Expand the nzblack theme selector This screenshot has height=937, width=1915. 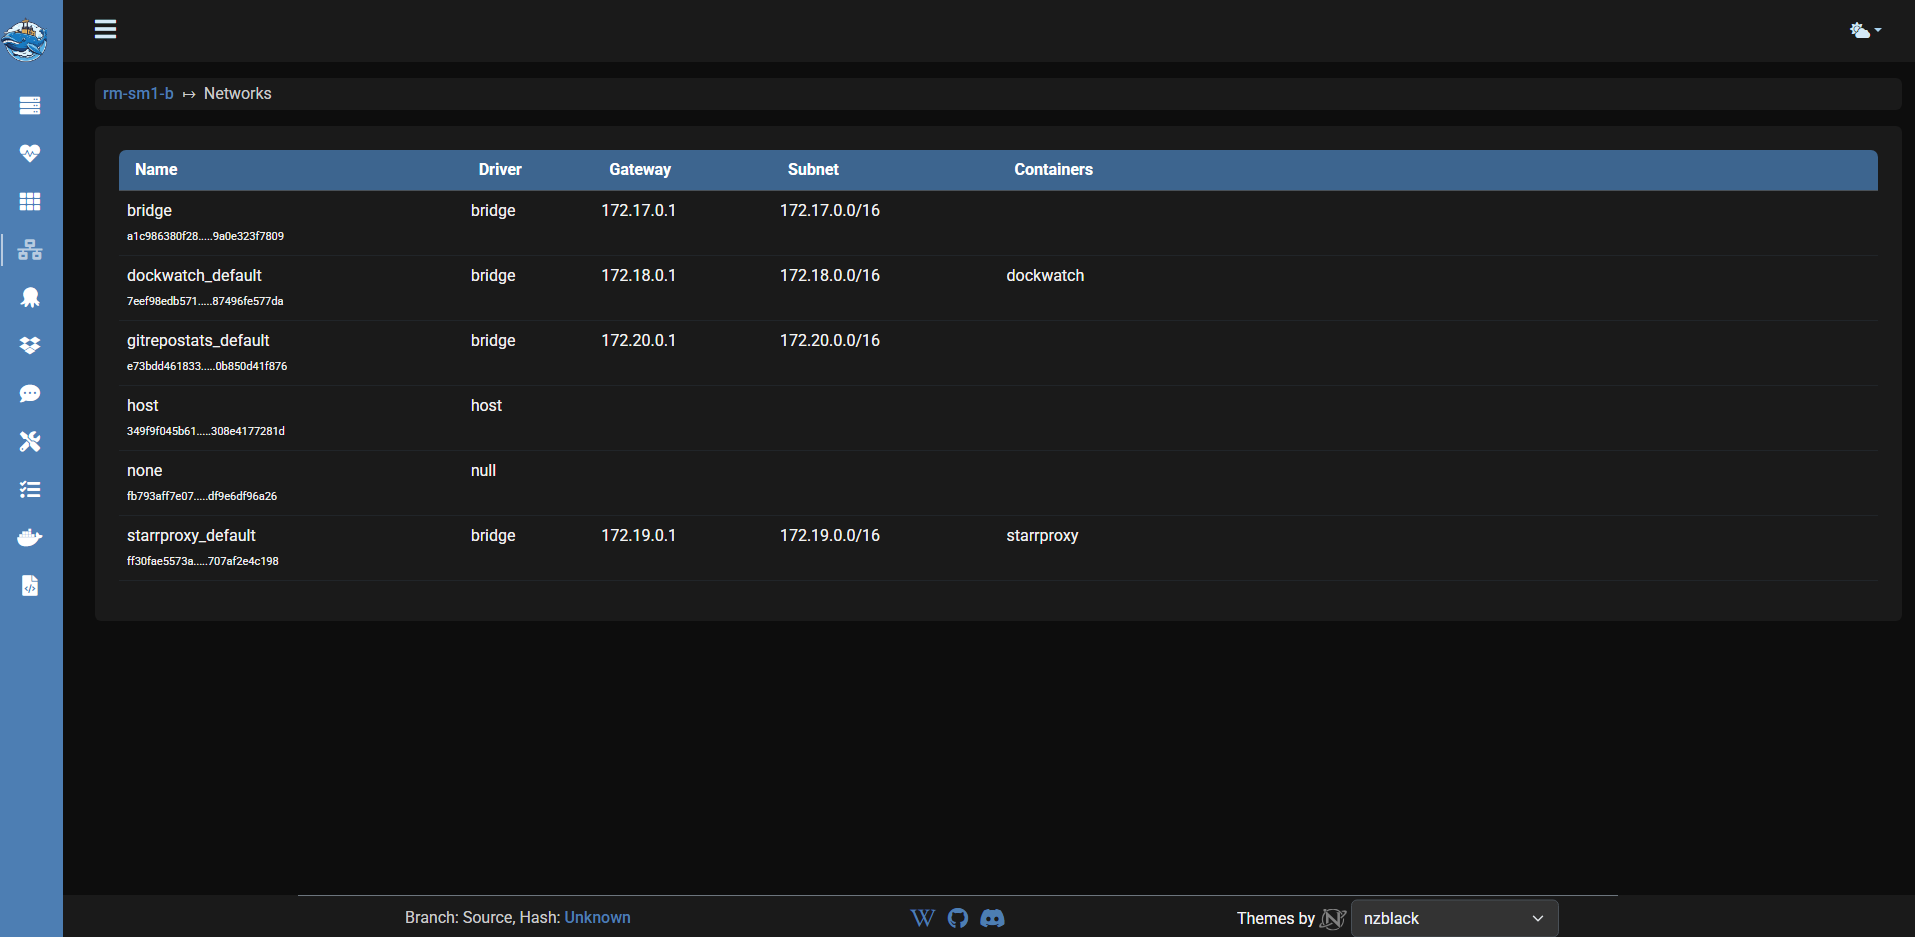[1453, 918]
